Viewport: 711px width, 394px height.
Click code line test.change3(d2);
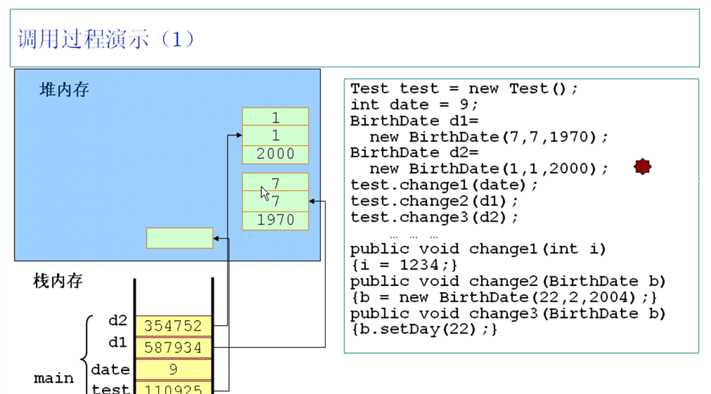pyautogui.click(x=434, y=218)
